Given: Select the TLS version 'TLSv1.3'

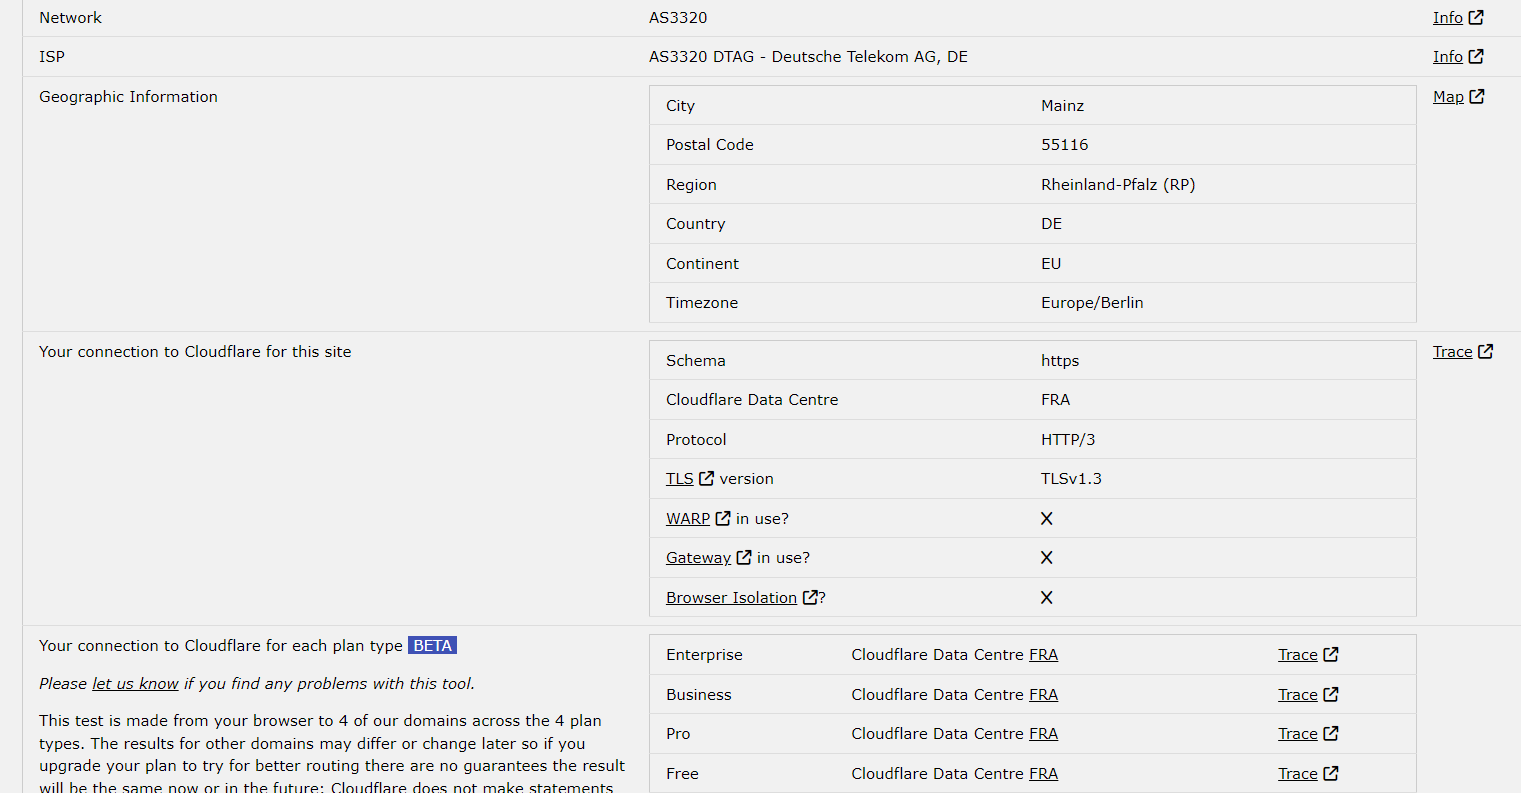Looking at the screenshot, I should 1071,479.
